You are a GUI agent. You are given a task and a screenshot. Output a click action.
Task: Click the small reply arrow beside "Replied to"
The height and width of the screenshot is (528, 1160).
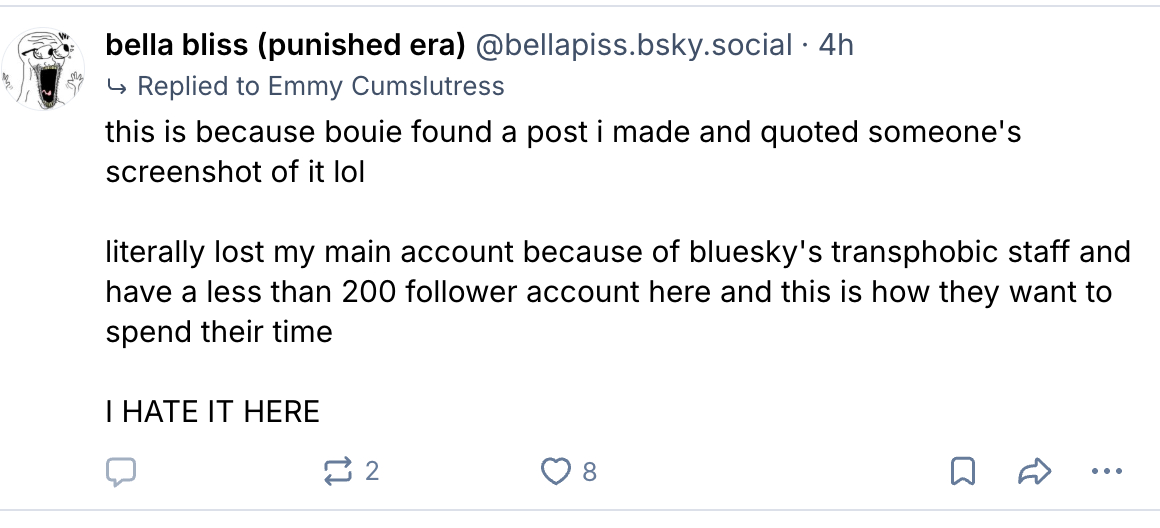(116, 87)
